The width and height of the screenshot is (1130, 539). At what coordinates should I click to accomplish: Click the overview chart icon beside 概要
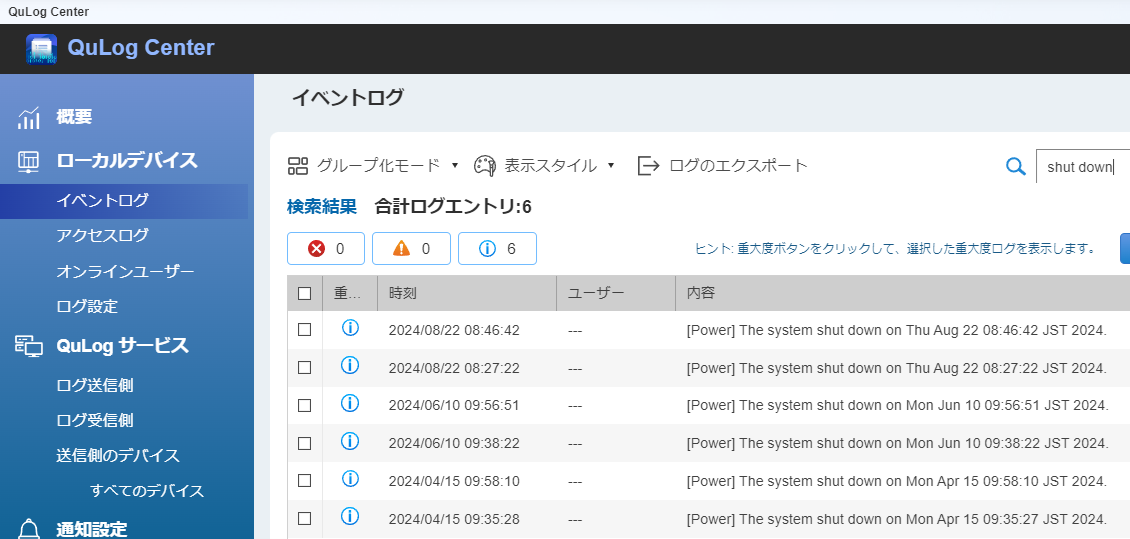(x=29, y=118)
